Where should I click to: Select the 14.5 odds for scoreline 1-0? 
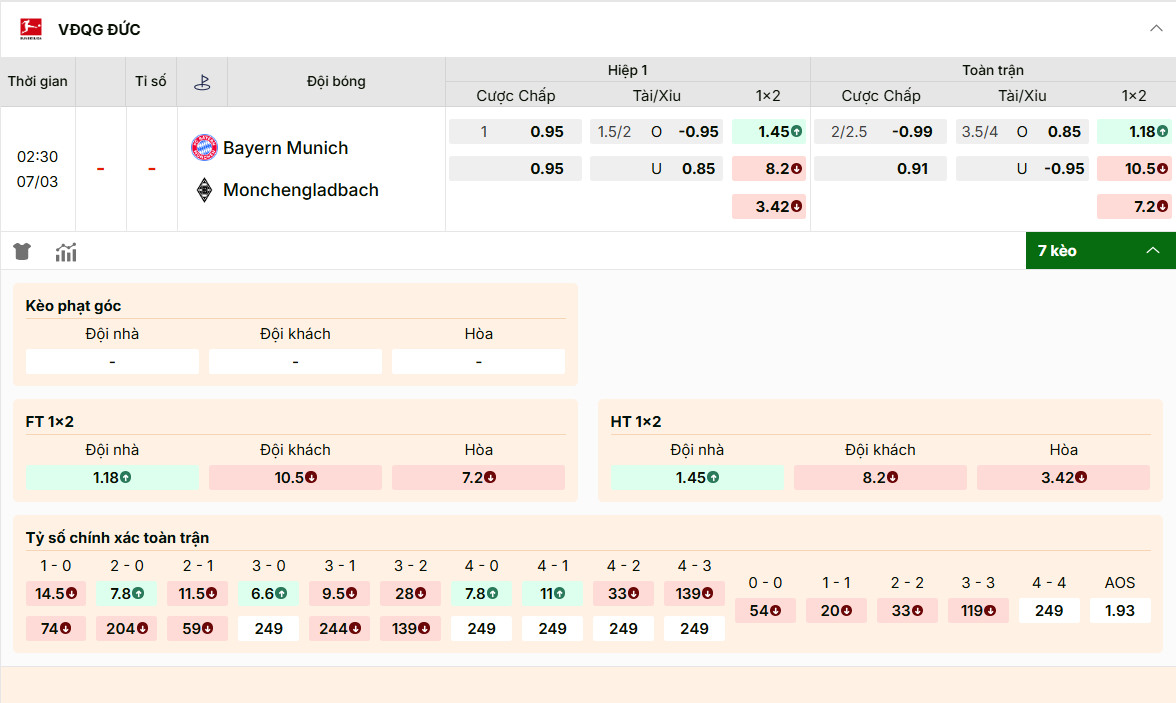click(x=55, y=593)
